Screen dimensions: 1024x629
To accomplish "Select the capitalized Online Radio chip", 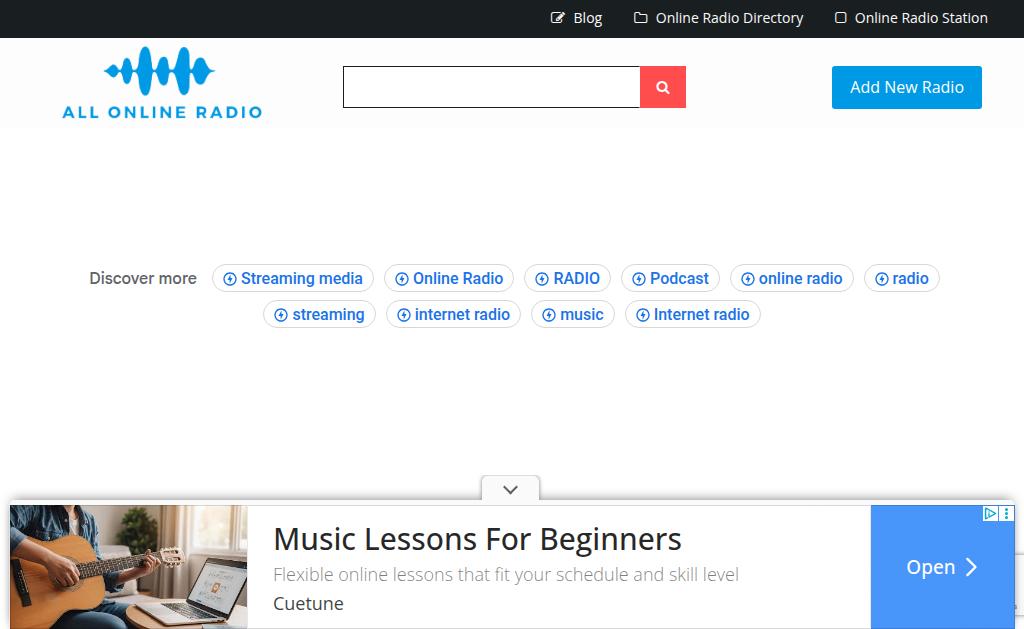I will click(x=449, y=278).
